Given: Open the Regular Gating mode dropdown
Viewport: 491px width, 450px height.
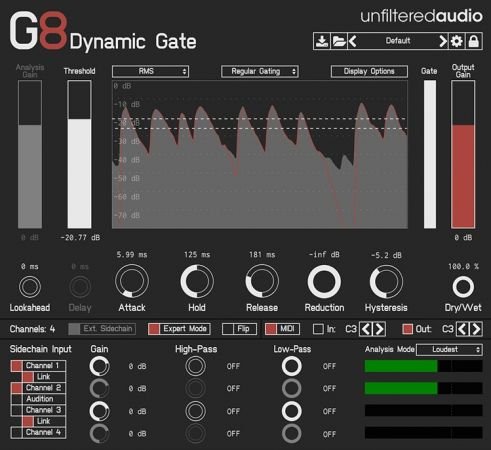Looking at the screenshot, I should click(x=260, y=71).
